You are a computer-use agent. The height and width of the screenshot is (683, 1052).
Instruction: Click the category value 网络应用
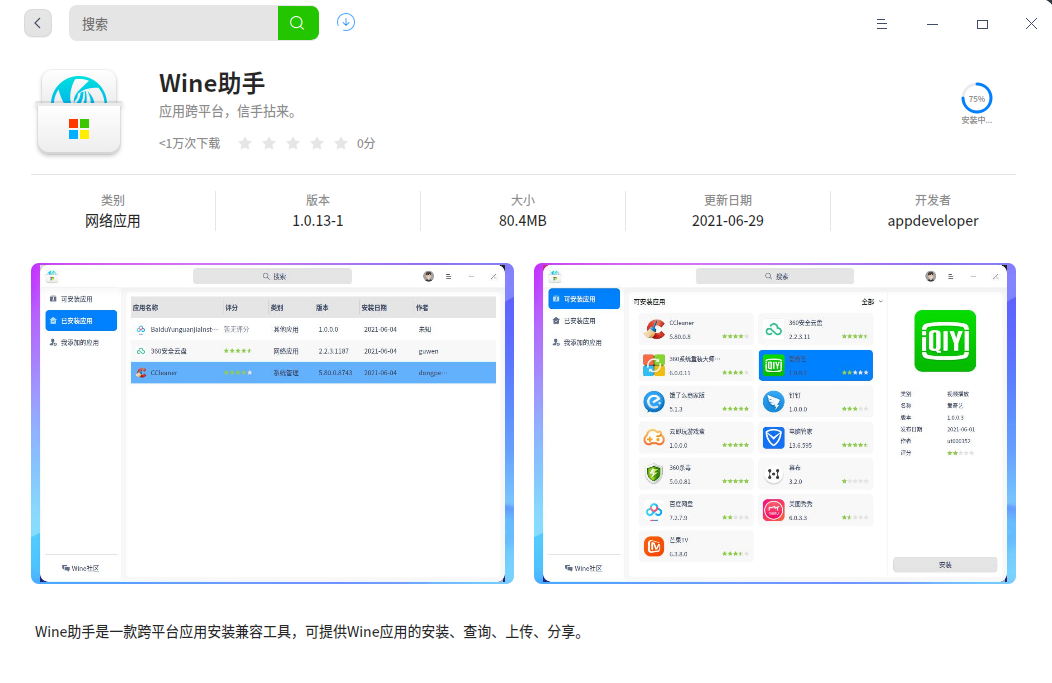113,221
